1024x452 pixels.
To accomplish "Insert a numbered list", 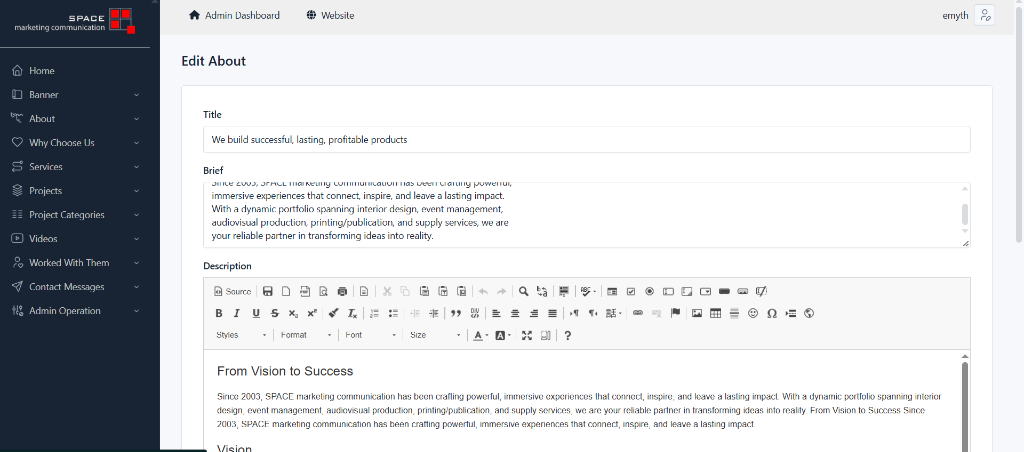I will coord(374,314).
